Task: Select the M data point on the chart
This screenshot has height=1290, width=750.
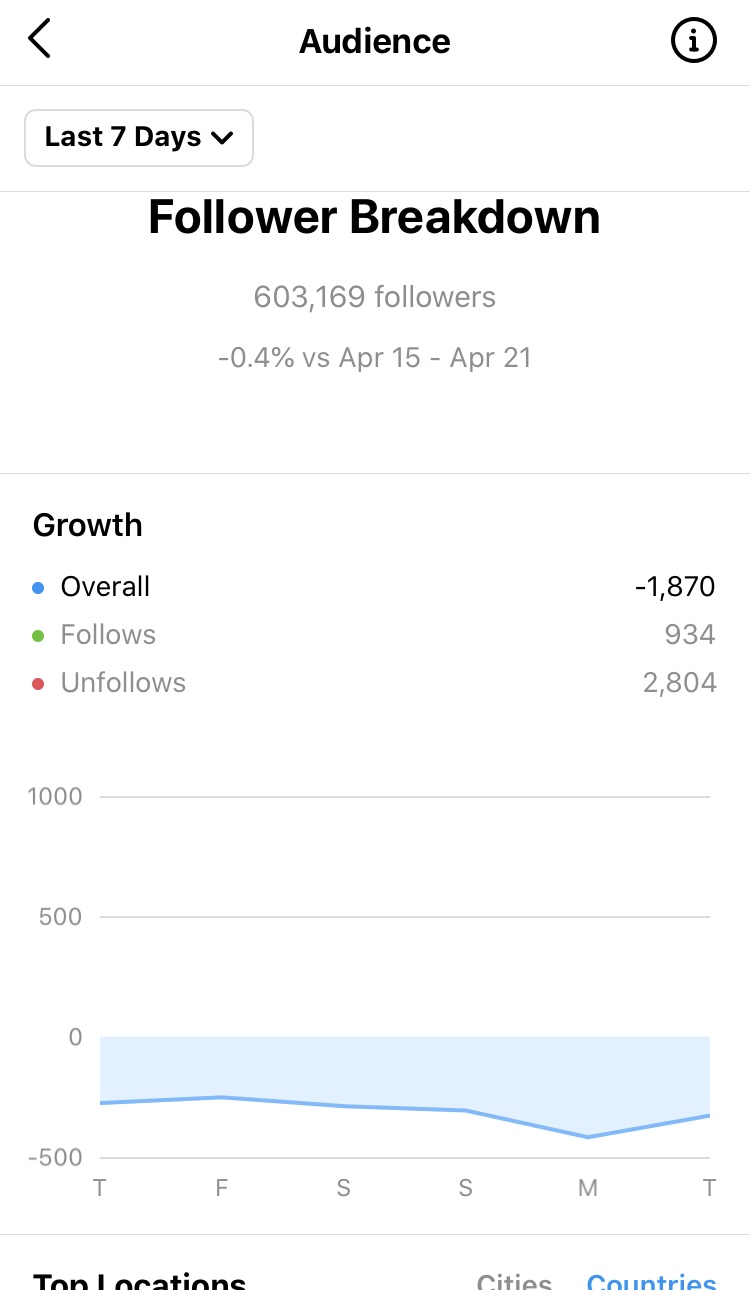Action: coord(588,1137)
